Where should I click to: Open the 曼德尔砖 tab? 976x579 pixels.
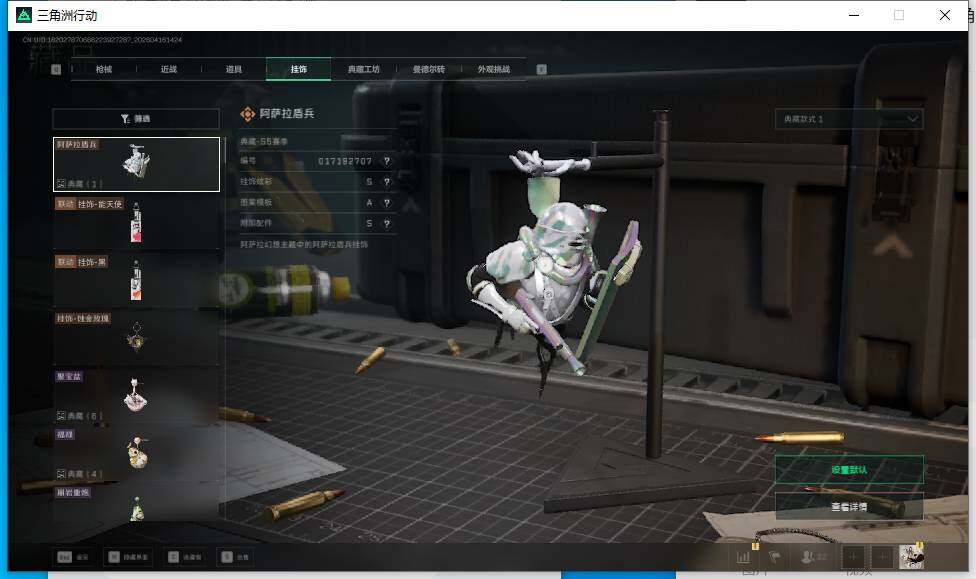coord(428,69)
